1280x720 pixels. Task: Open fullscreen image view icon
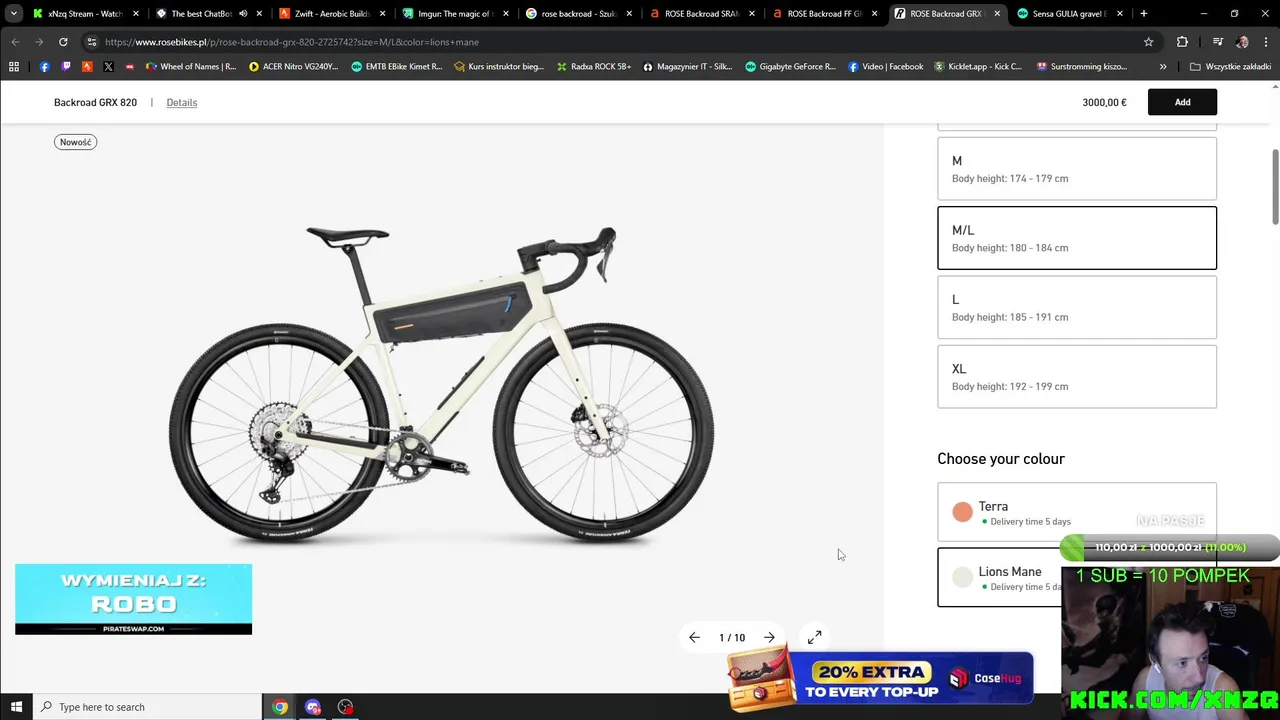point(814,637)
